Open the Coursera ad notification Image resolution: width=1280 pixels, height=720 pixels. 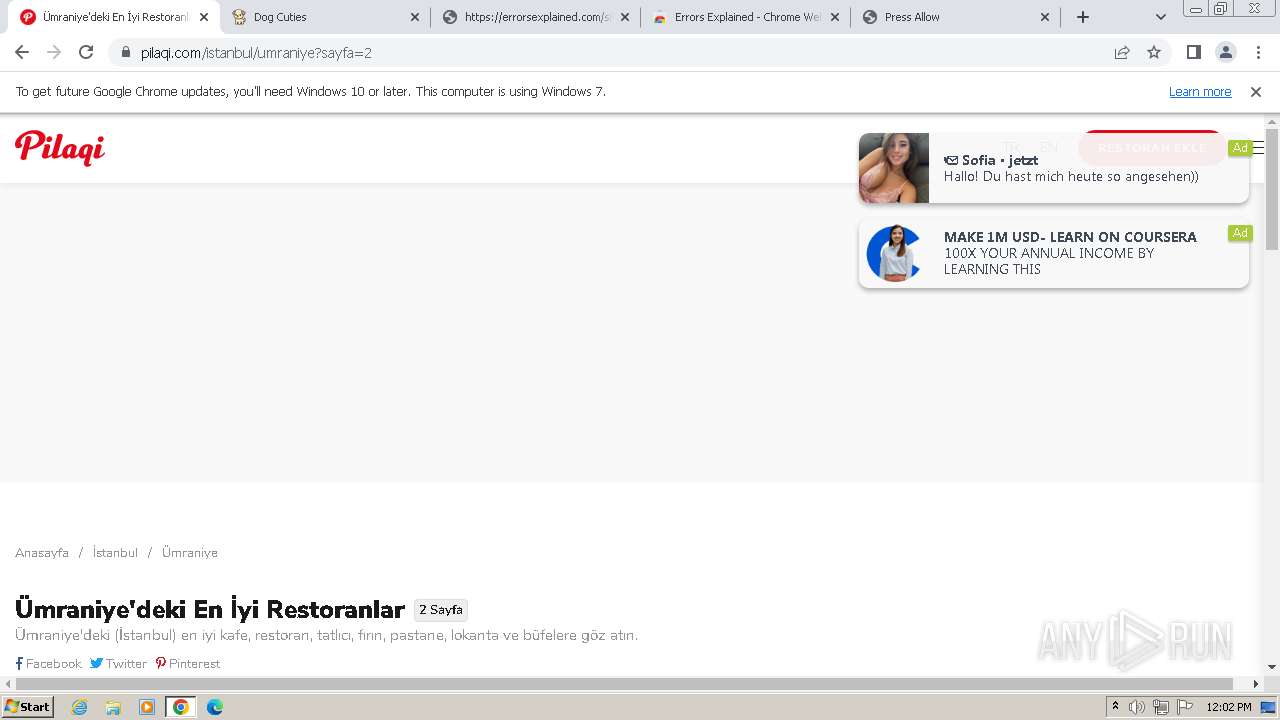[1054, 253]
